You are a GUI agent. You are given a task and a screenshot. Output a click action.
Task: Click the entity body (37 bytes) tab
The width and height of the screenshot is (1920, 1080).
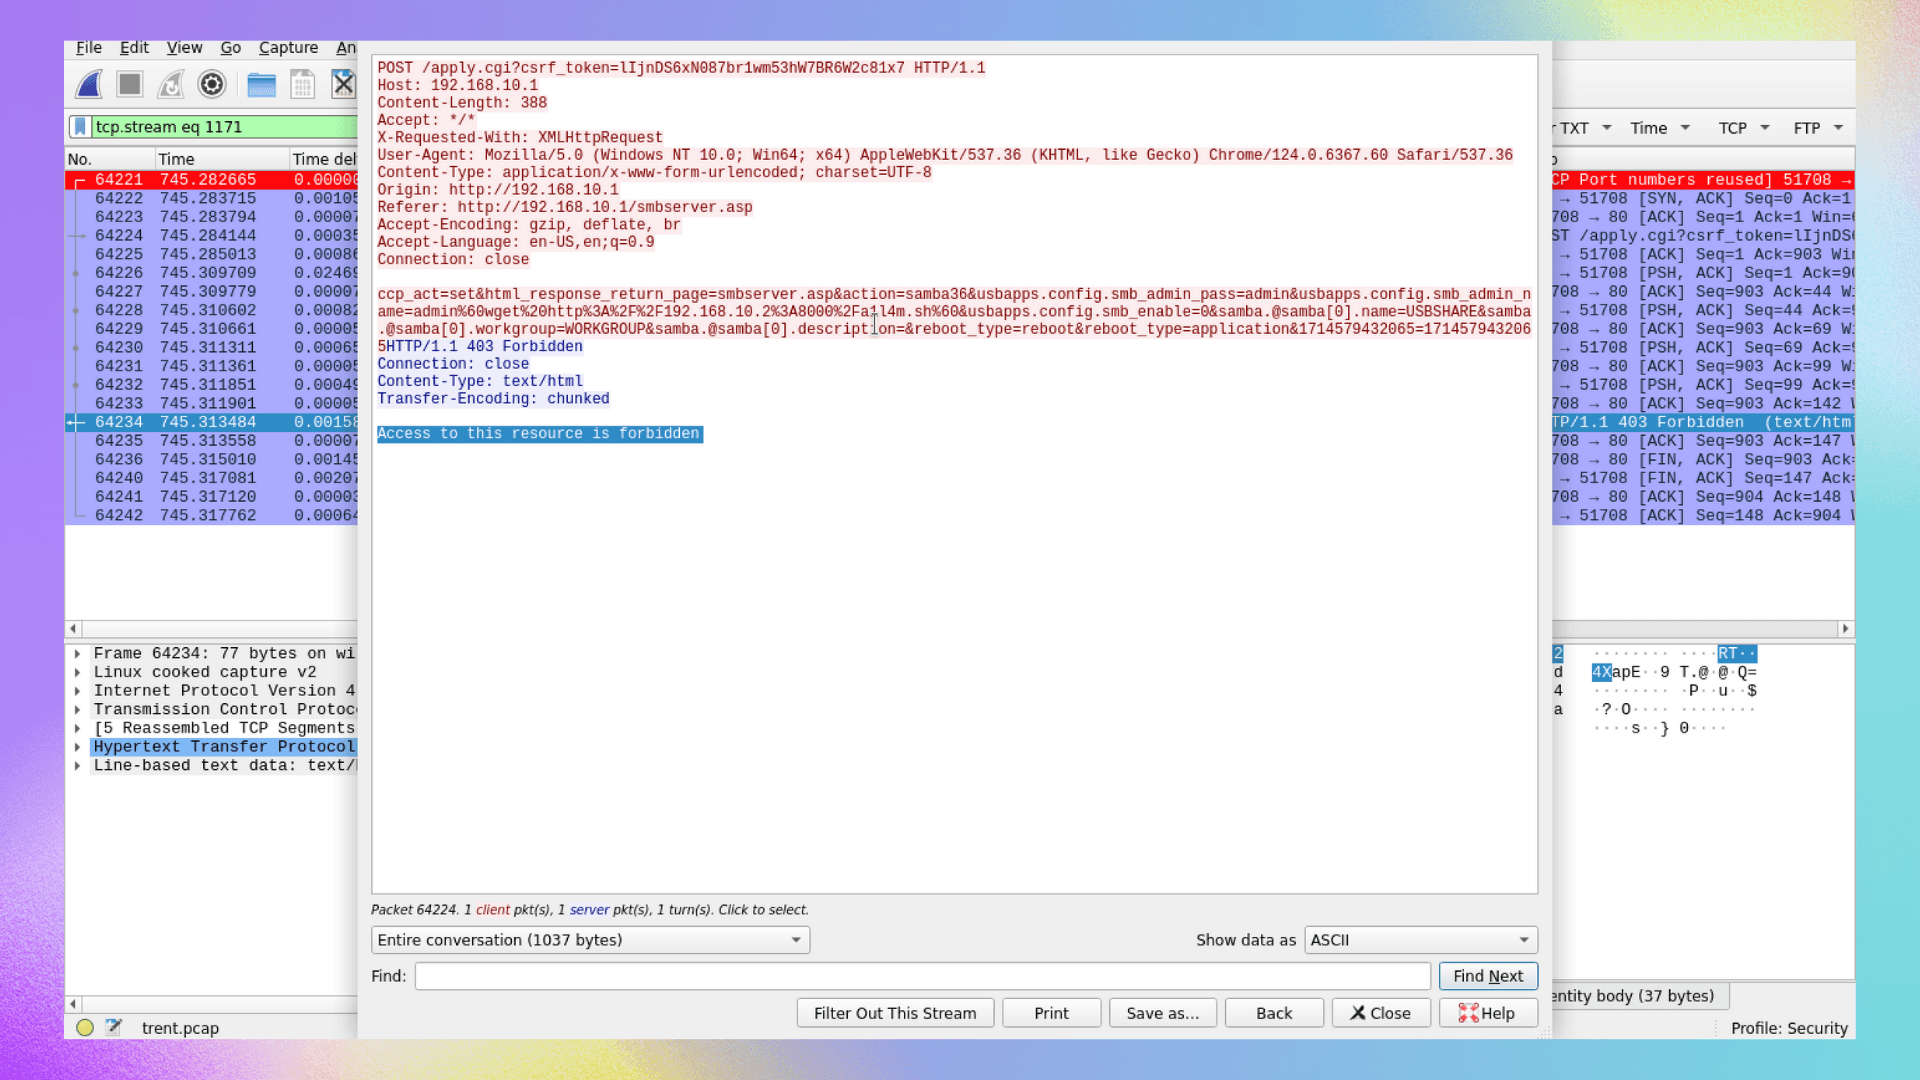coord(1640,996)
